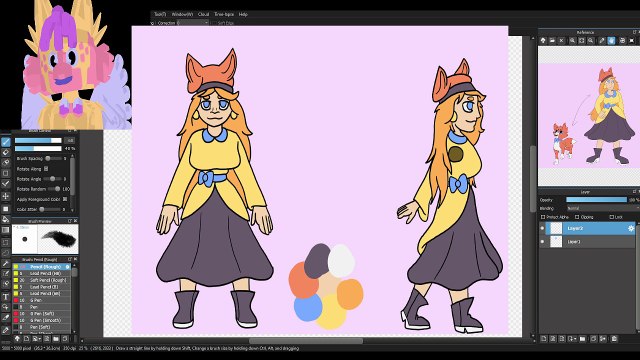This screenshot has width=640, height=360.
Task: Pick the Reference panel eyedropper
Action: point(602,40)
